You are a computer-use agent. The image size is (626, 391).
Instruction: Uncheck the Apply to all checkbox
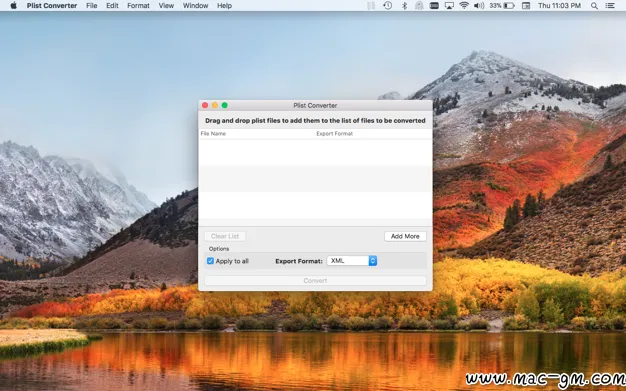pos(210,261)
